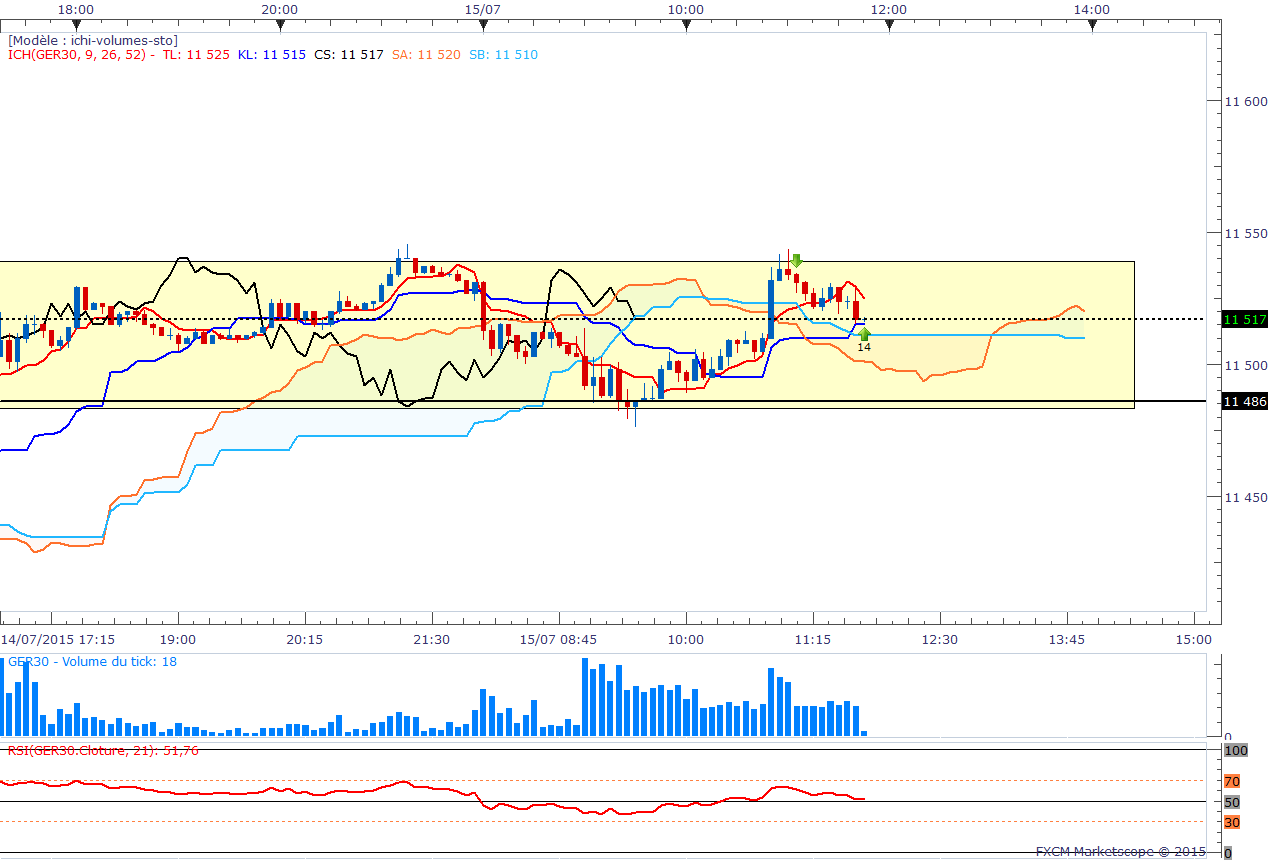Click the CS: 11 517 value
The image size is (1279, 860).
[349, 54]
